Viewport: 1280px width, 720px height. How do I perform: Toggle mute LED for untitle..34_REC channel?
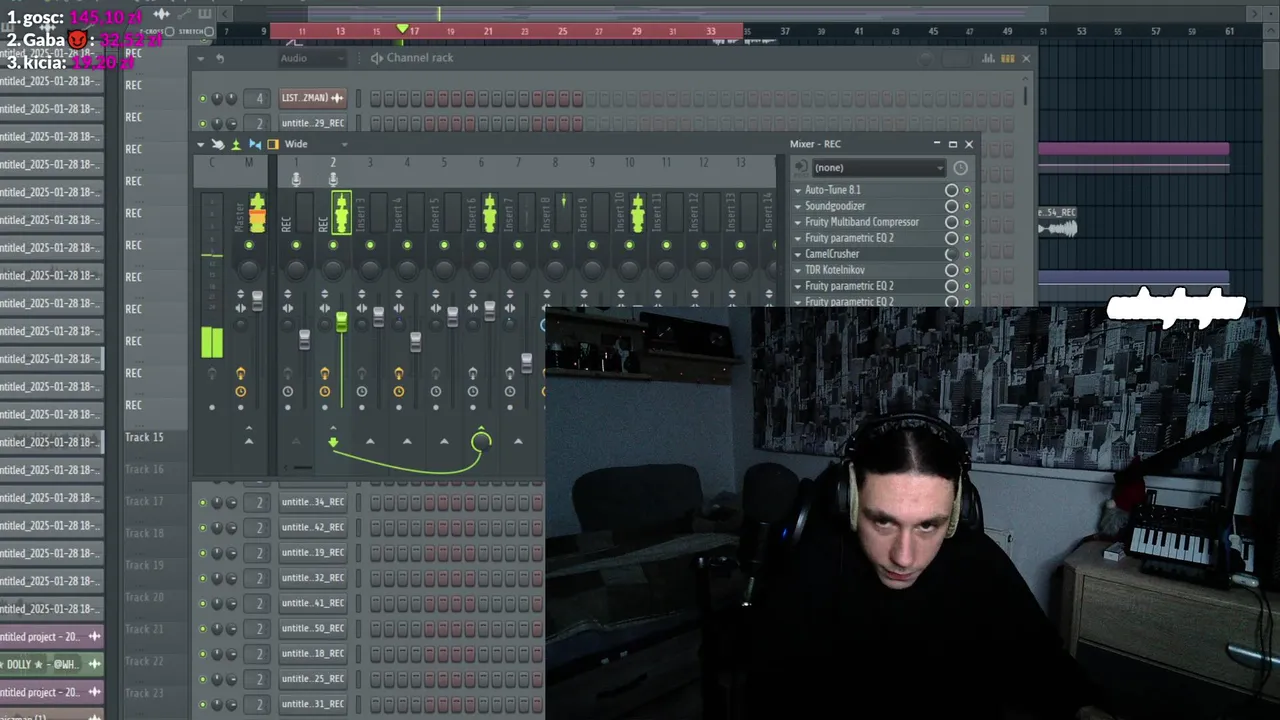pos(203,502)
